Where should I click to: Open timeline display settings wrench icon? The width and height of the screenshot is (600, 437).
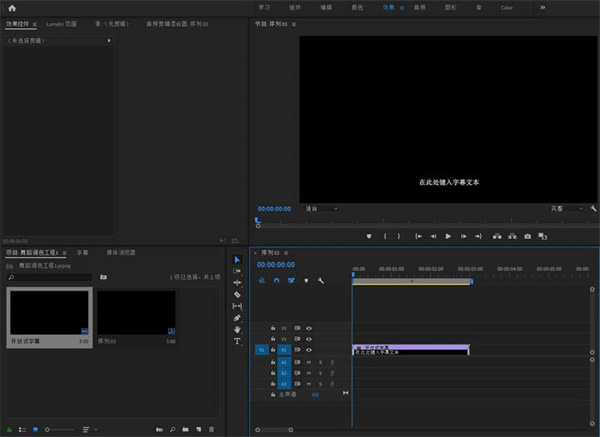(x=320, y=281)
